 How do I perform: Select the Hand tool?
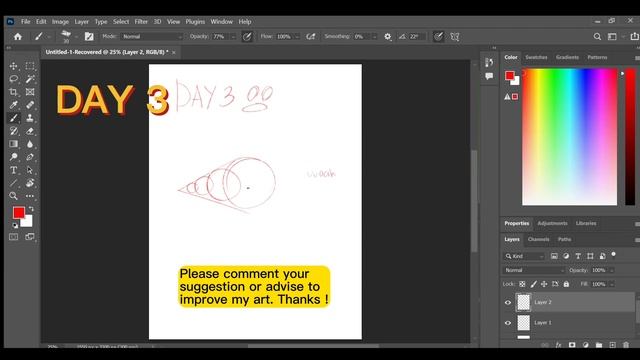[x=30, y=183]
